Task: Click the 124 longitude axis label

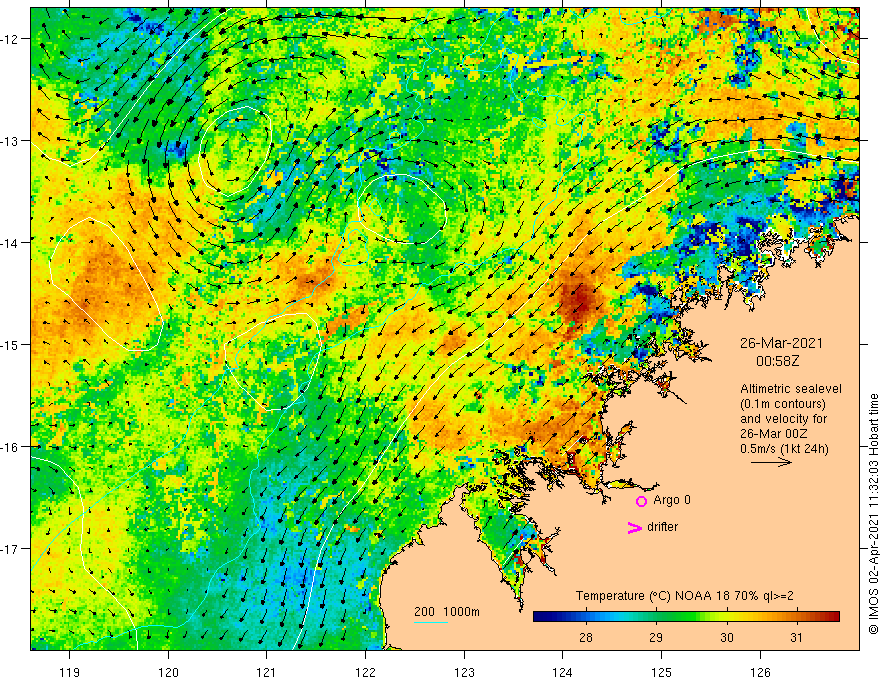Action: [562, 672]
